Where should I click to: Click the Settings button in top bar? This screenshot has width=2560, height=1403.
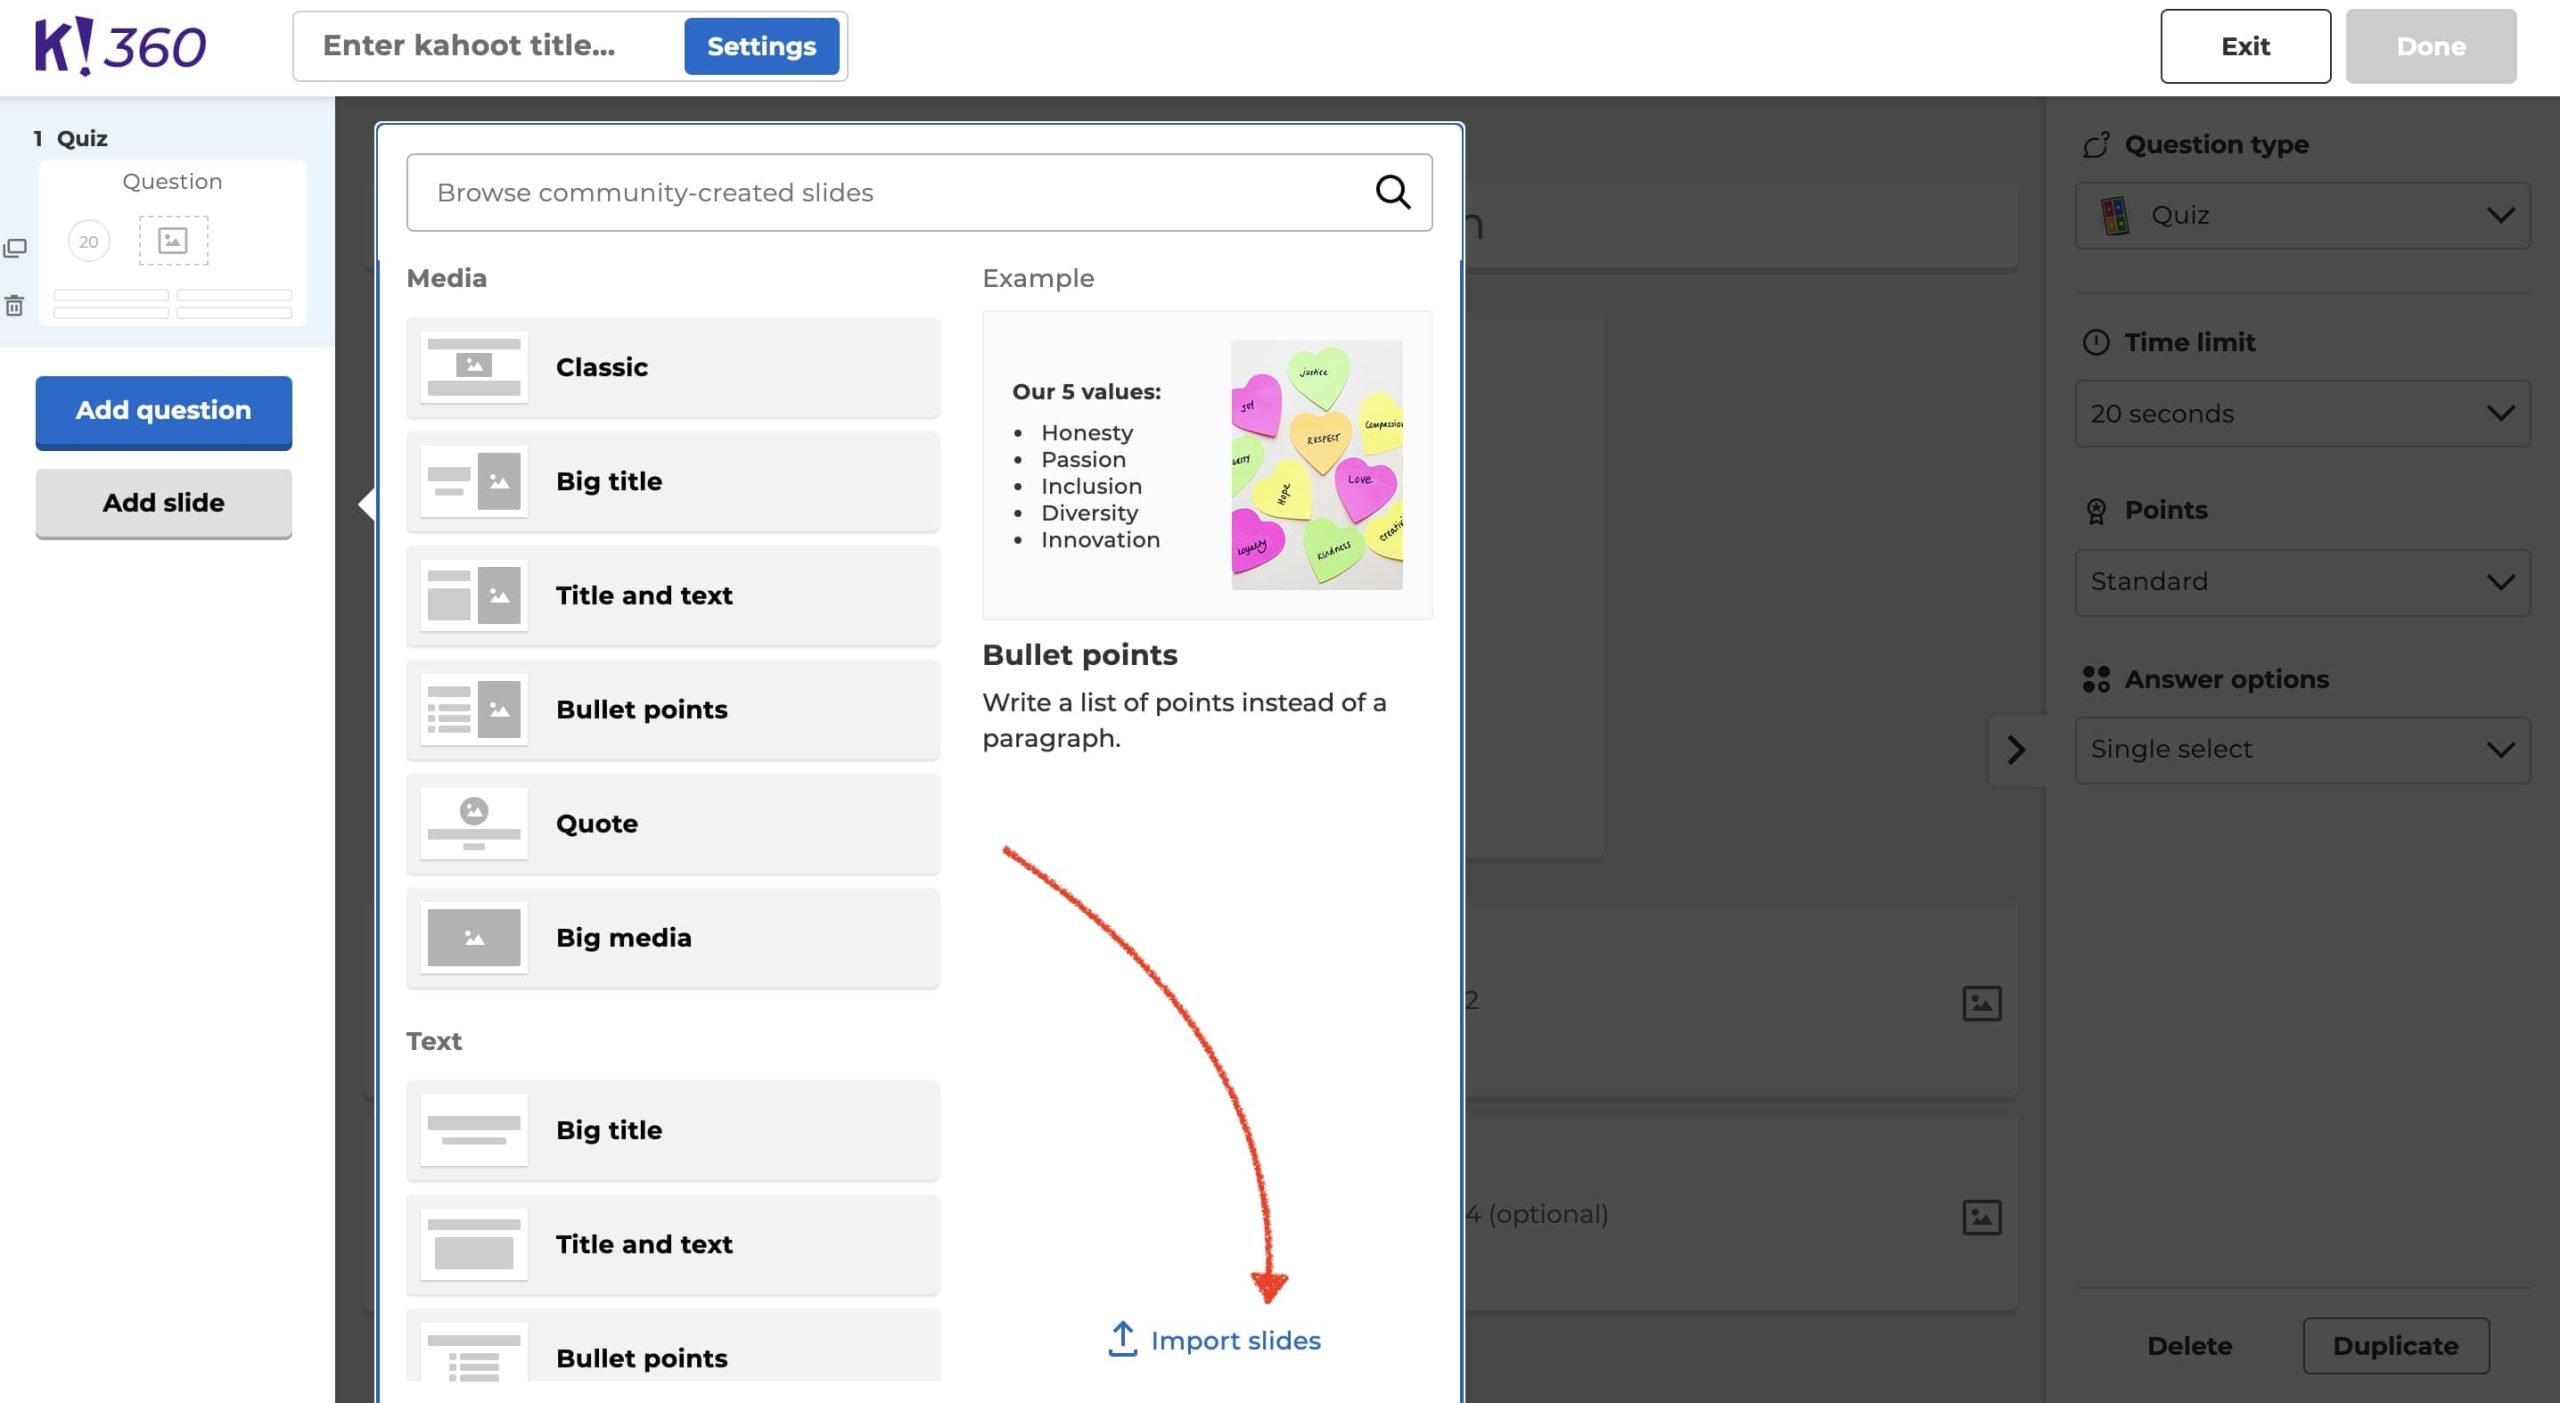[762, 45]
